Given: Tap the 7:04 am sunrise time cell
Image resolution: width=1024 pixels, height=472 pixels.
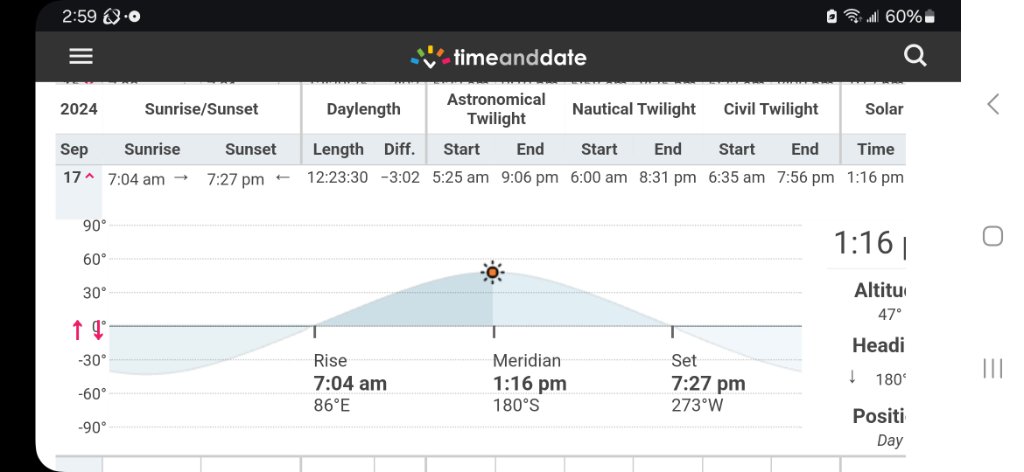Looking at the screenshot, I should coord(136,179).
